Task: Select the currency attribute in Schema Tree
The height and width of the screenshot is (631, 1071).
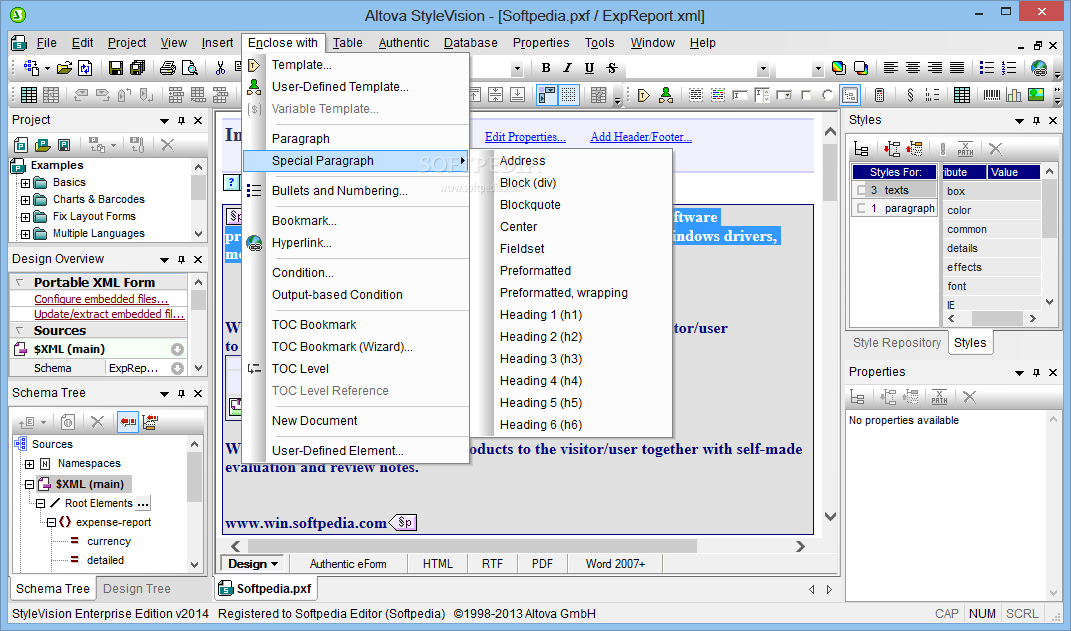Action: [x=109, y=541]
